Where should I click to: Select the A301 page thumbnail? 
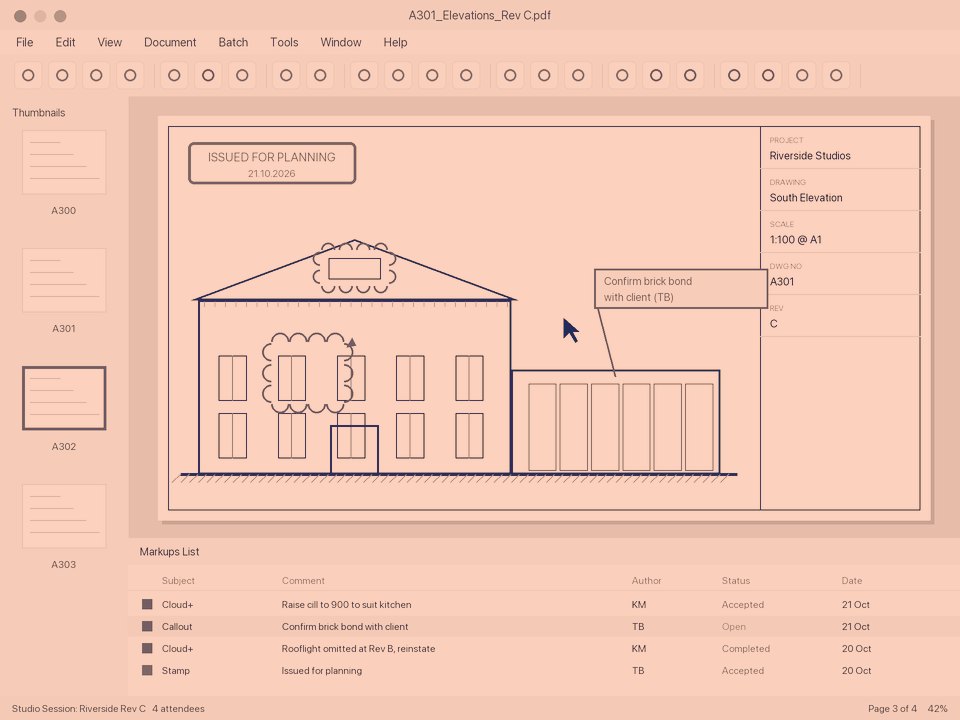click(x=64, y=280)
